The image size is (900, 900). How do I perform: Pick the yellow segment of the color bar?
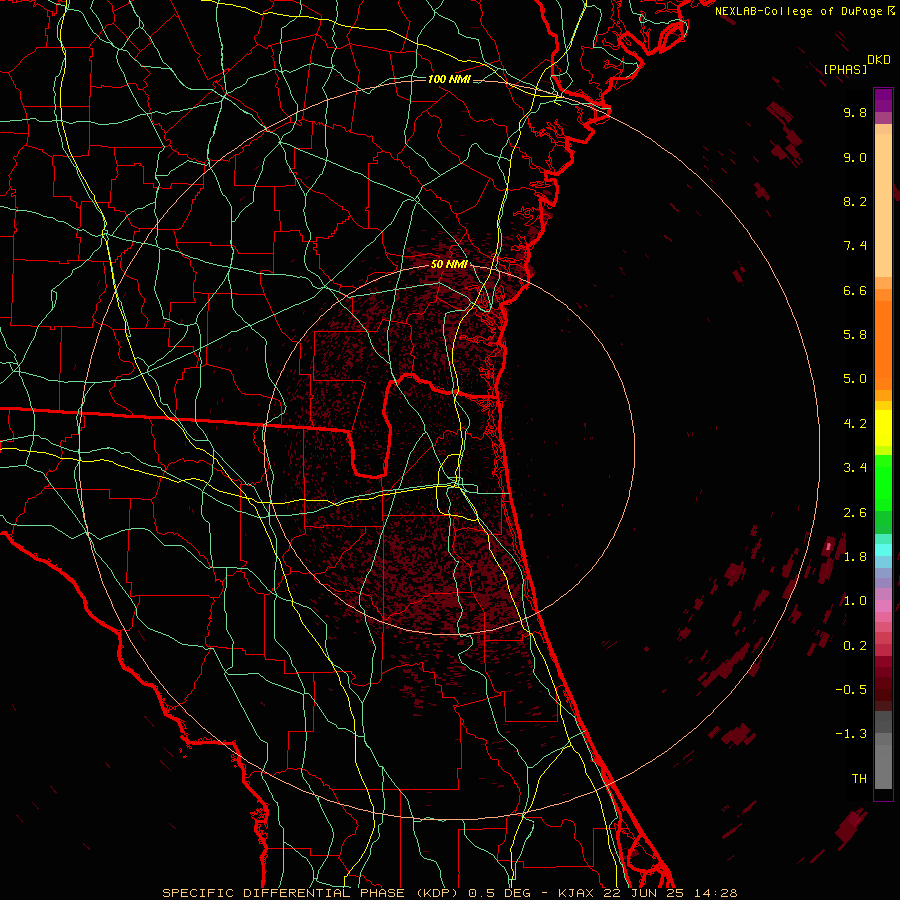[x=883, y=428]
